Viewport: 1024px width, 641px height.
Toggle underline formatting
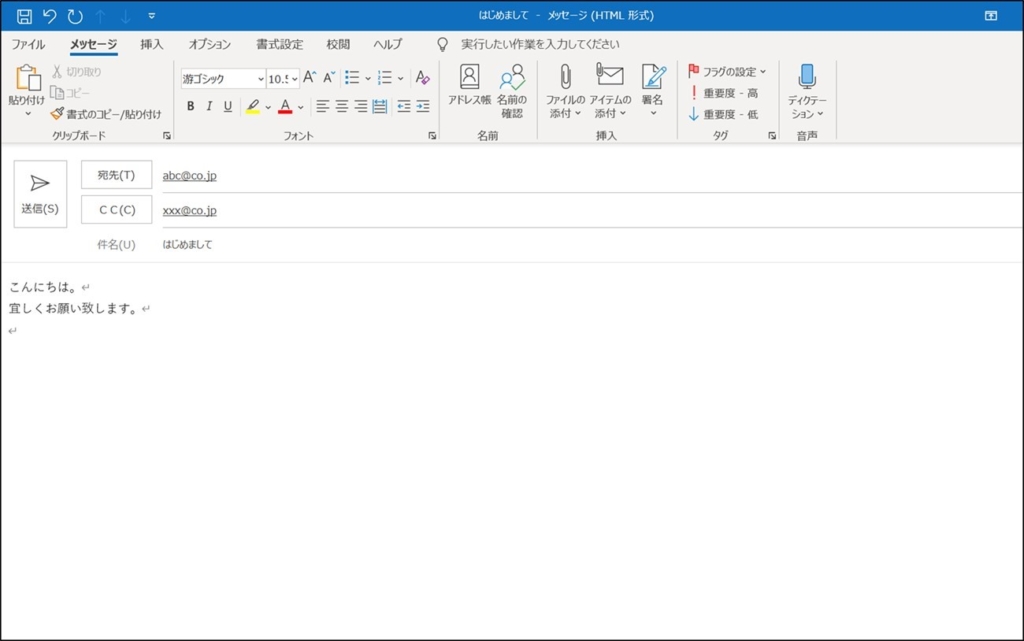227,106
